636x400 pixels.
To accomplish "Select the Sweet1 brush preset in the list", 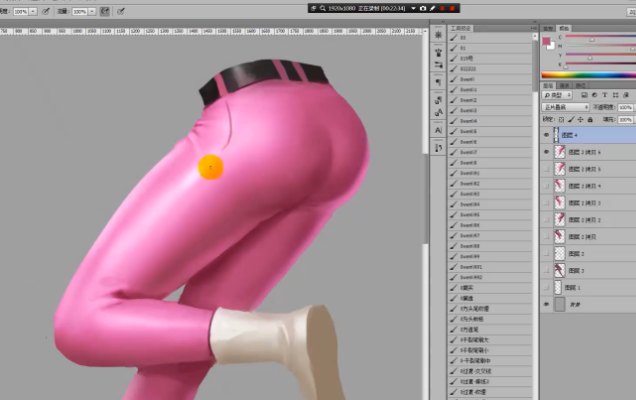I will [468, 79].
